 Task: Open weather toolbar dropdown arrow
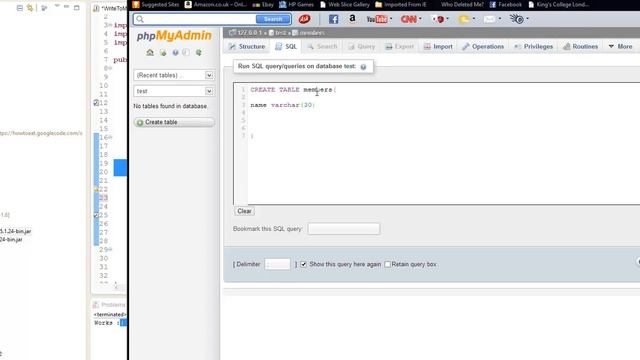473,19
